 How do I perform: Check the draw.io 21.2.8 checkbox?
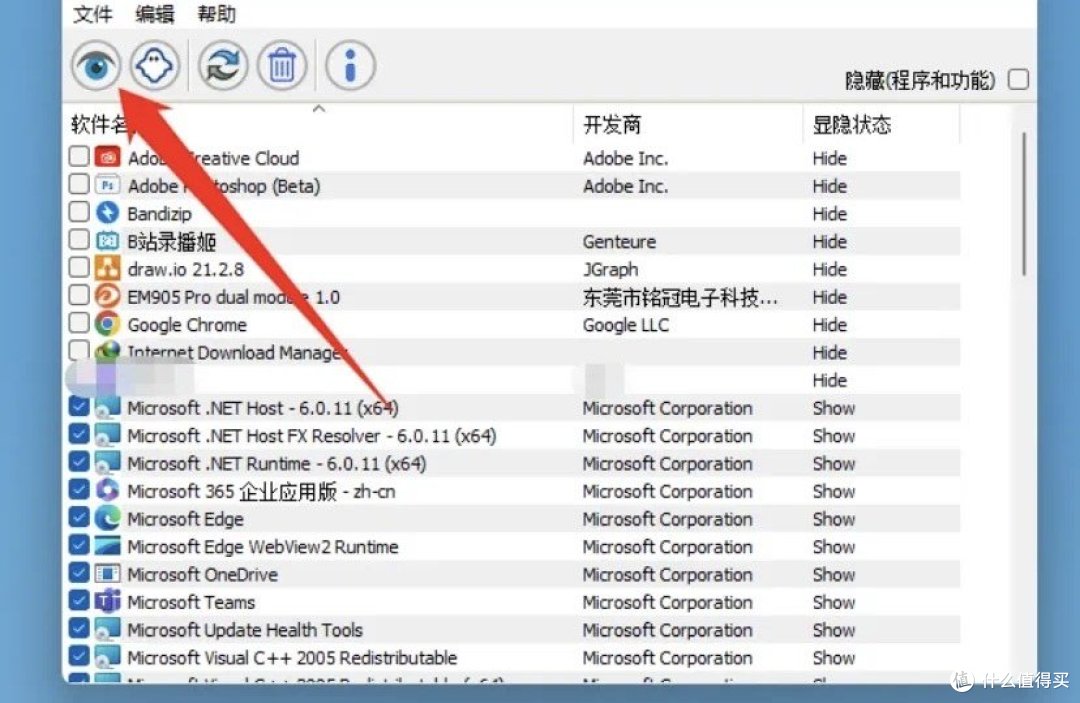pyautogui.click(x=79, y=267)
